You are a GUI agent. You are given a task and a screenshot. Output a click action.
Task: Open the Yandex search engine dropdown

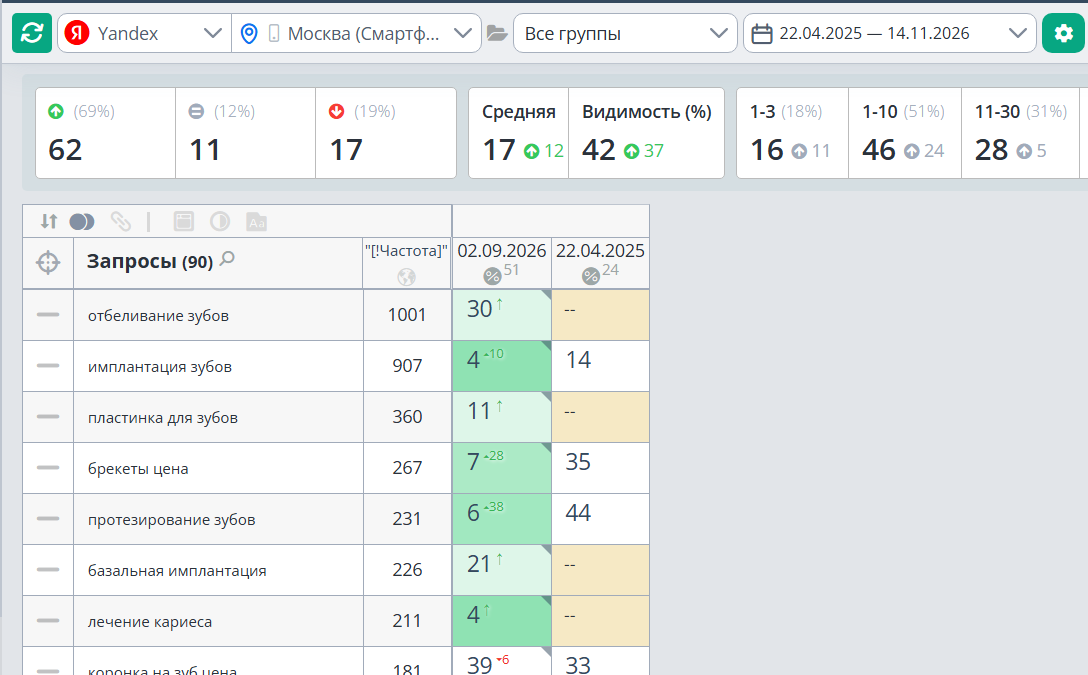(144, 33)
